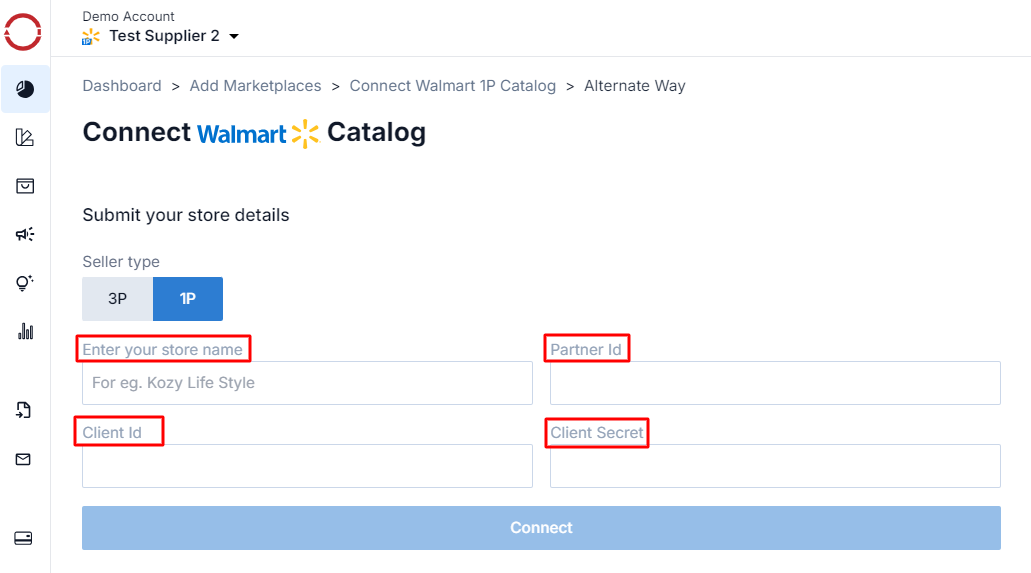Focus the Client Secret input field
The image size is (1031, 573).
click(775, 466)
